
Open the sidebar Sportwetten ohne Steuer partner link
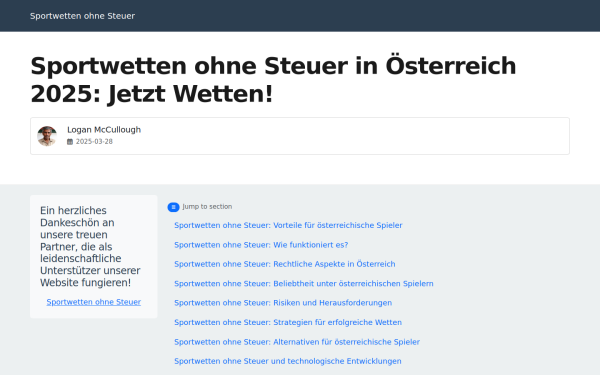(x=94, y=302)
